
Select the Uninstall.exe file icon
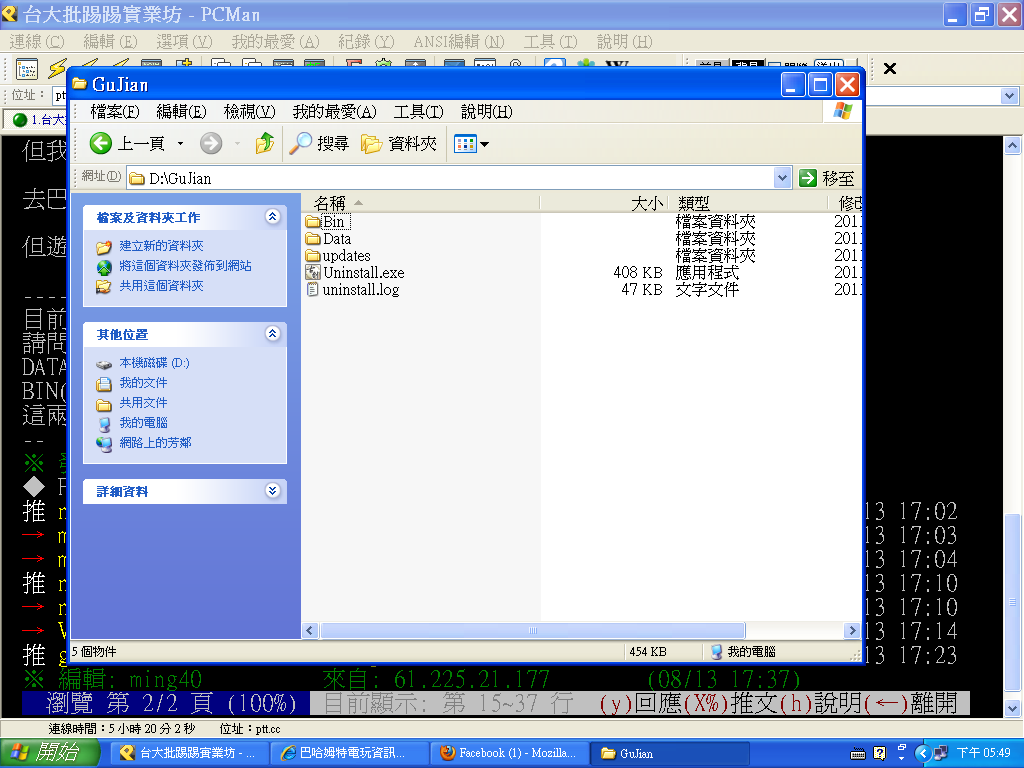pos(312,273)
